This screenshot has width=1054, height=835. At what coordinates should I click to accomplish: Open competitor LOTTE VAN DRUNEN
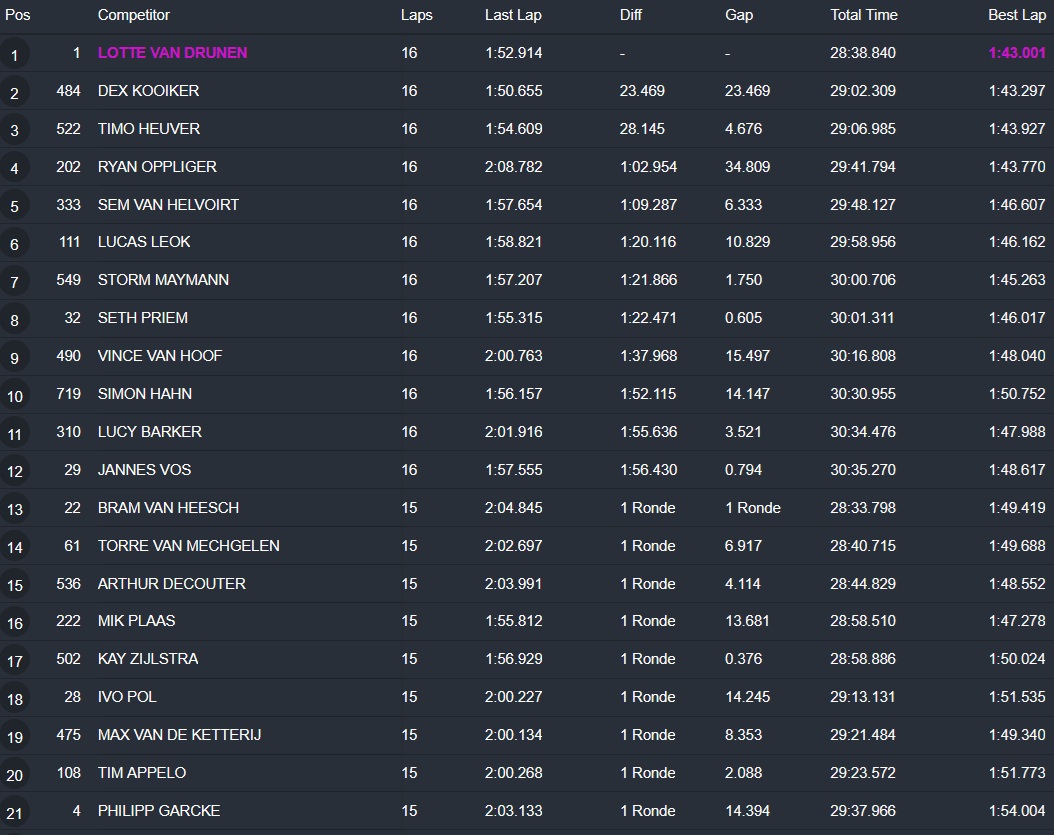(x=172, y=53)
